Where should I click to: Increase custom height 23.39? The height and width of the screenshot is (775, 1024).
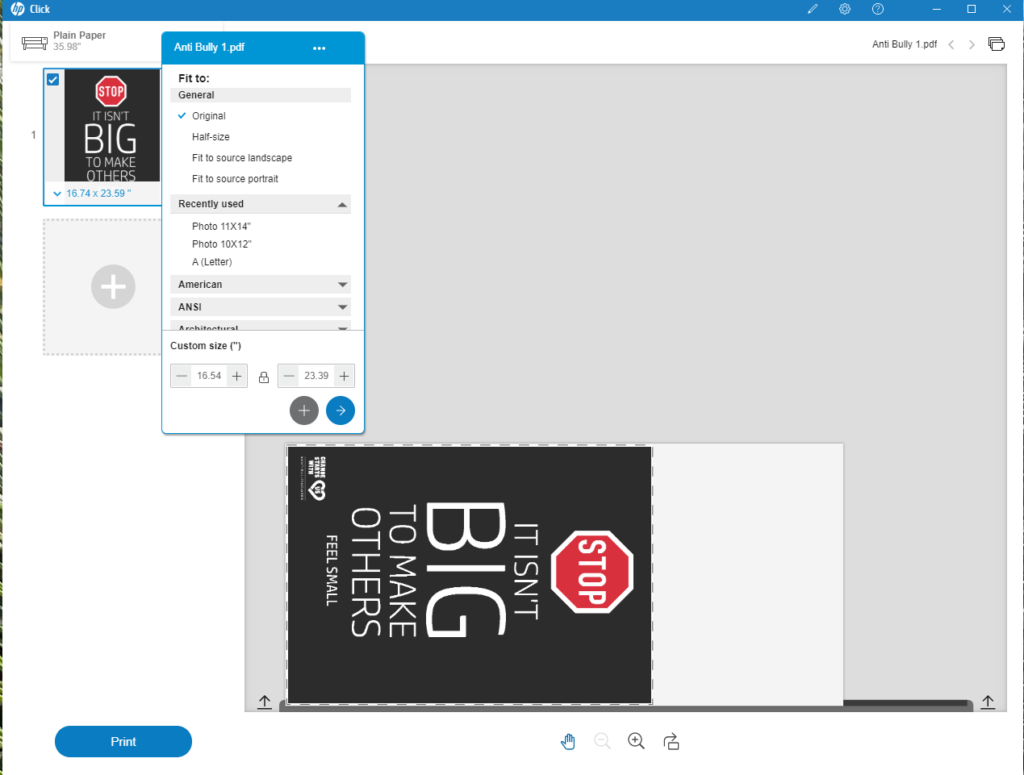(x=344, y=376)
